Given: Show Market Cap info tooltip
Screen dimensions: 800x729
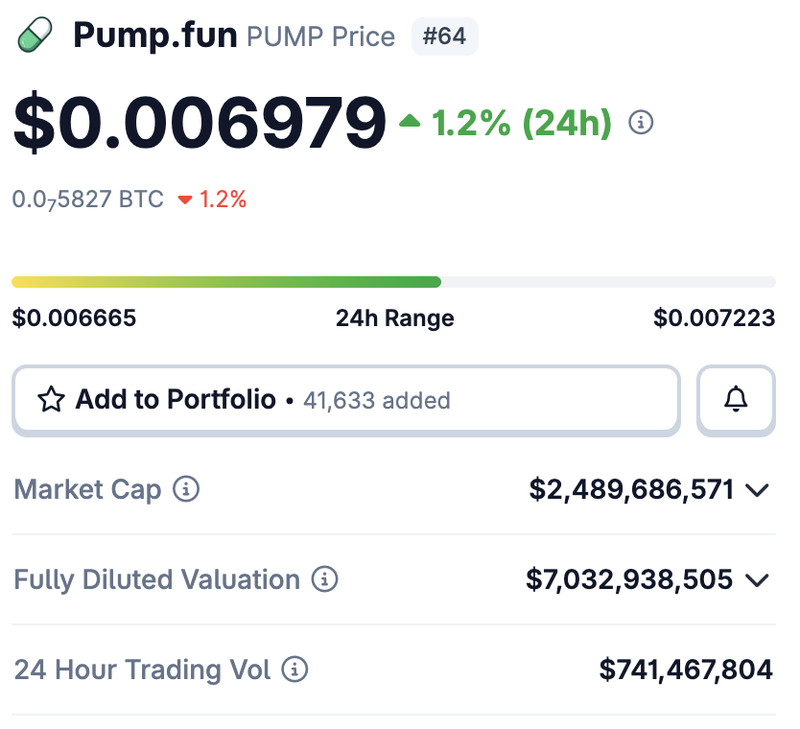Looking at the screenshot, I should tap(186, 489).
